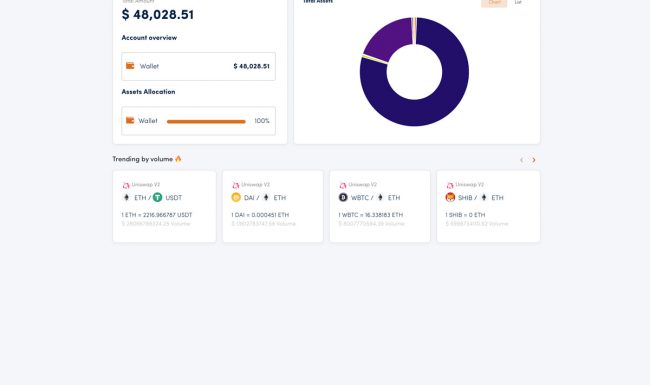Show next trending pairs with the right arrow
This screenshot has width=650, height=385.
coord(534,160)
